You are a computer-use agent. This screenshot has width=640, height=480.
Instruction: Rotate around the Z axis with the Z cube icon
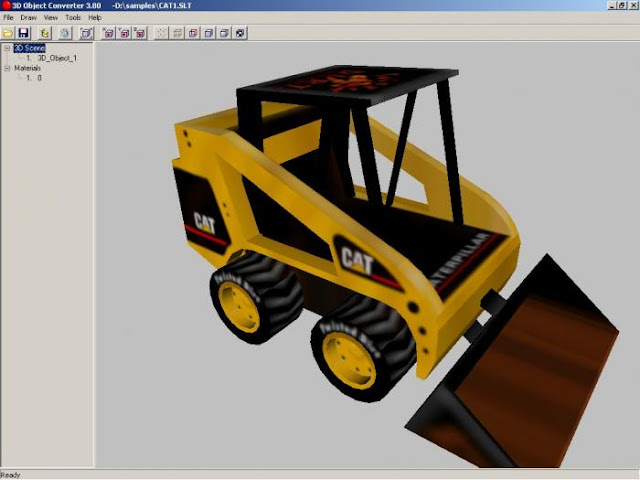(140, 33)
